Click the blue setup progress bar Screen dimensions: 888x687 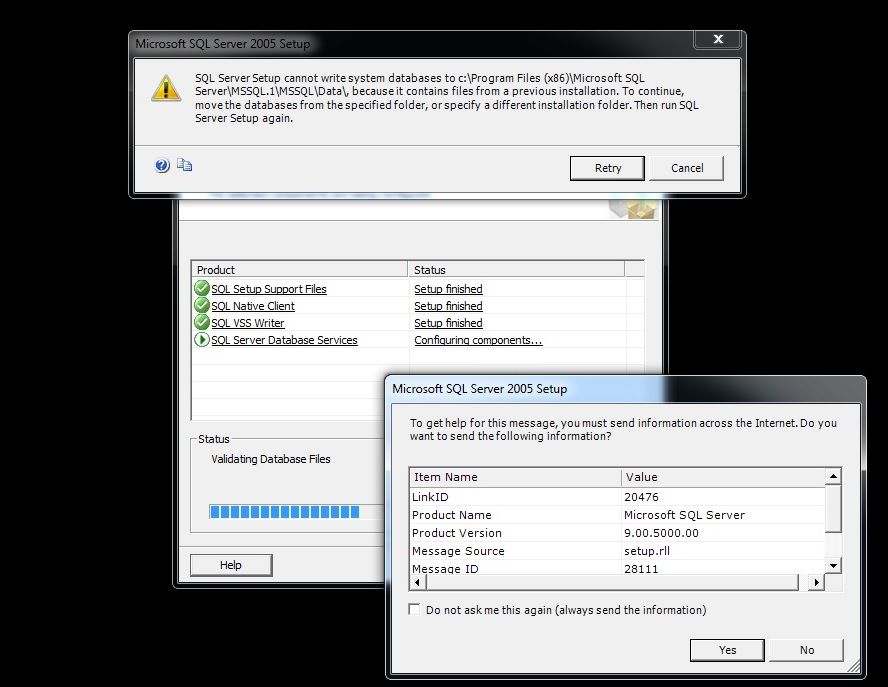[284, 512]
